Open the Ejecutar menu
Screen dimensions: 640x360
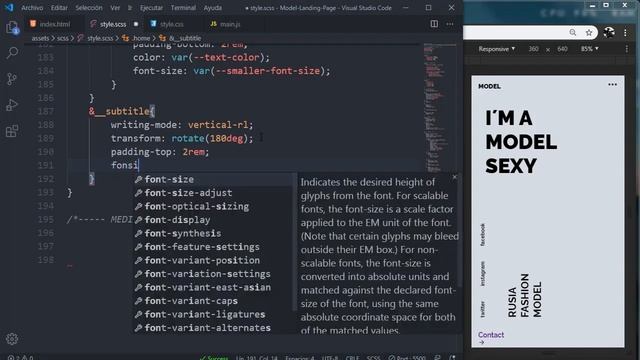[x=151, y=8]
